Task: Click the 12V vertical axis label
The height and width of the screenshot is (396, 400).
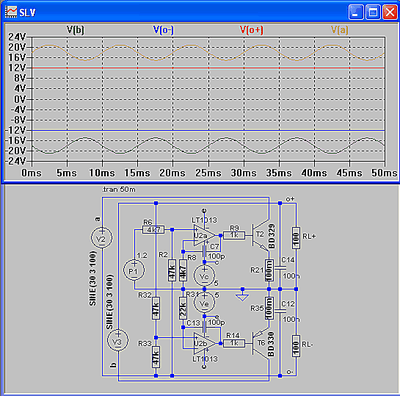Action: coord(17,68)
